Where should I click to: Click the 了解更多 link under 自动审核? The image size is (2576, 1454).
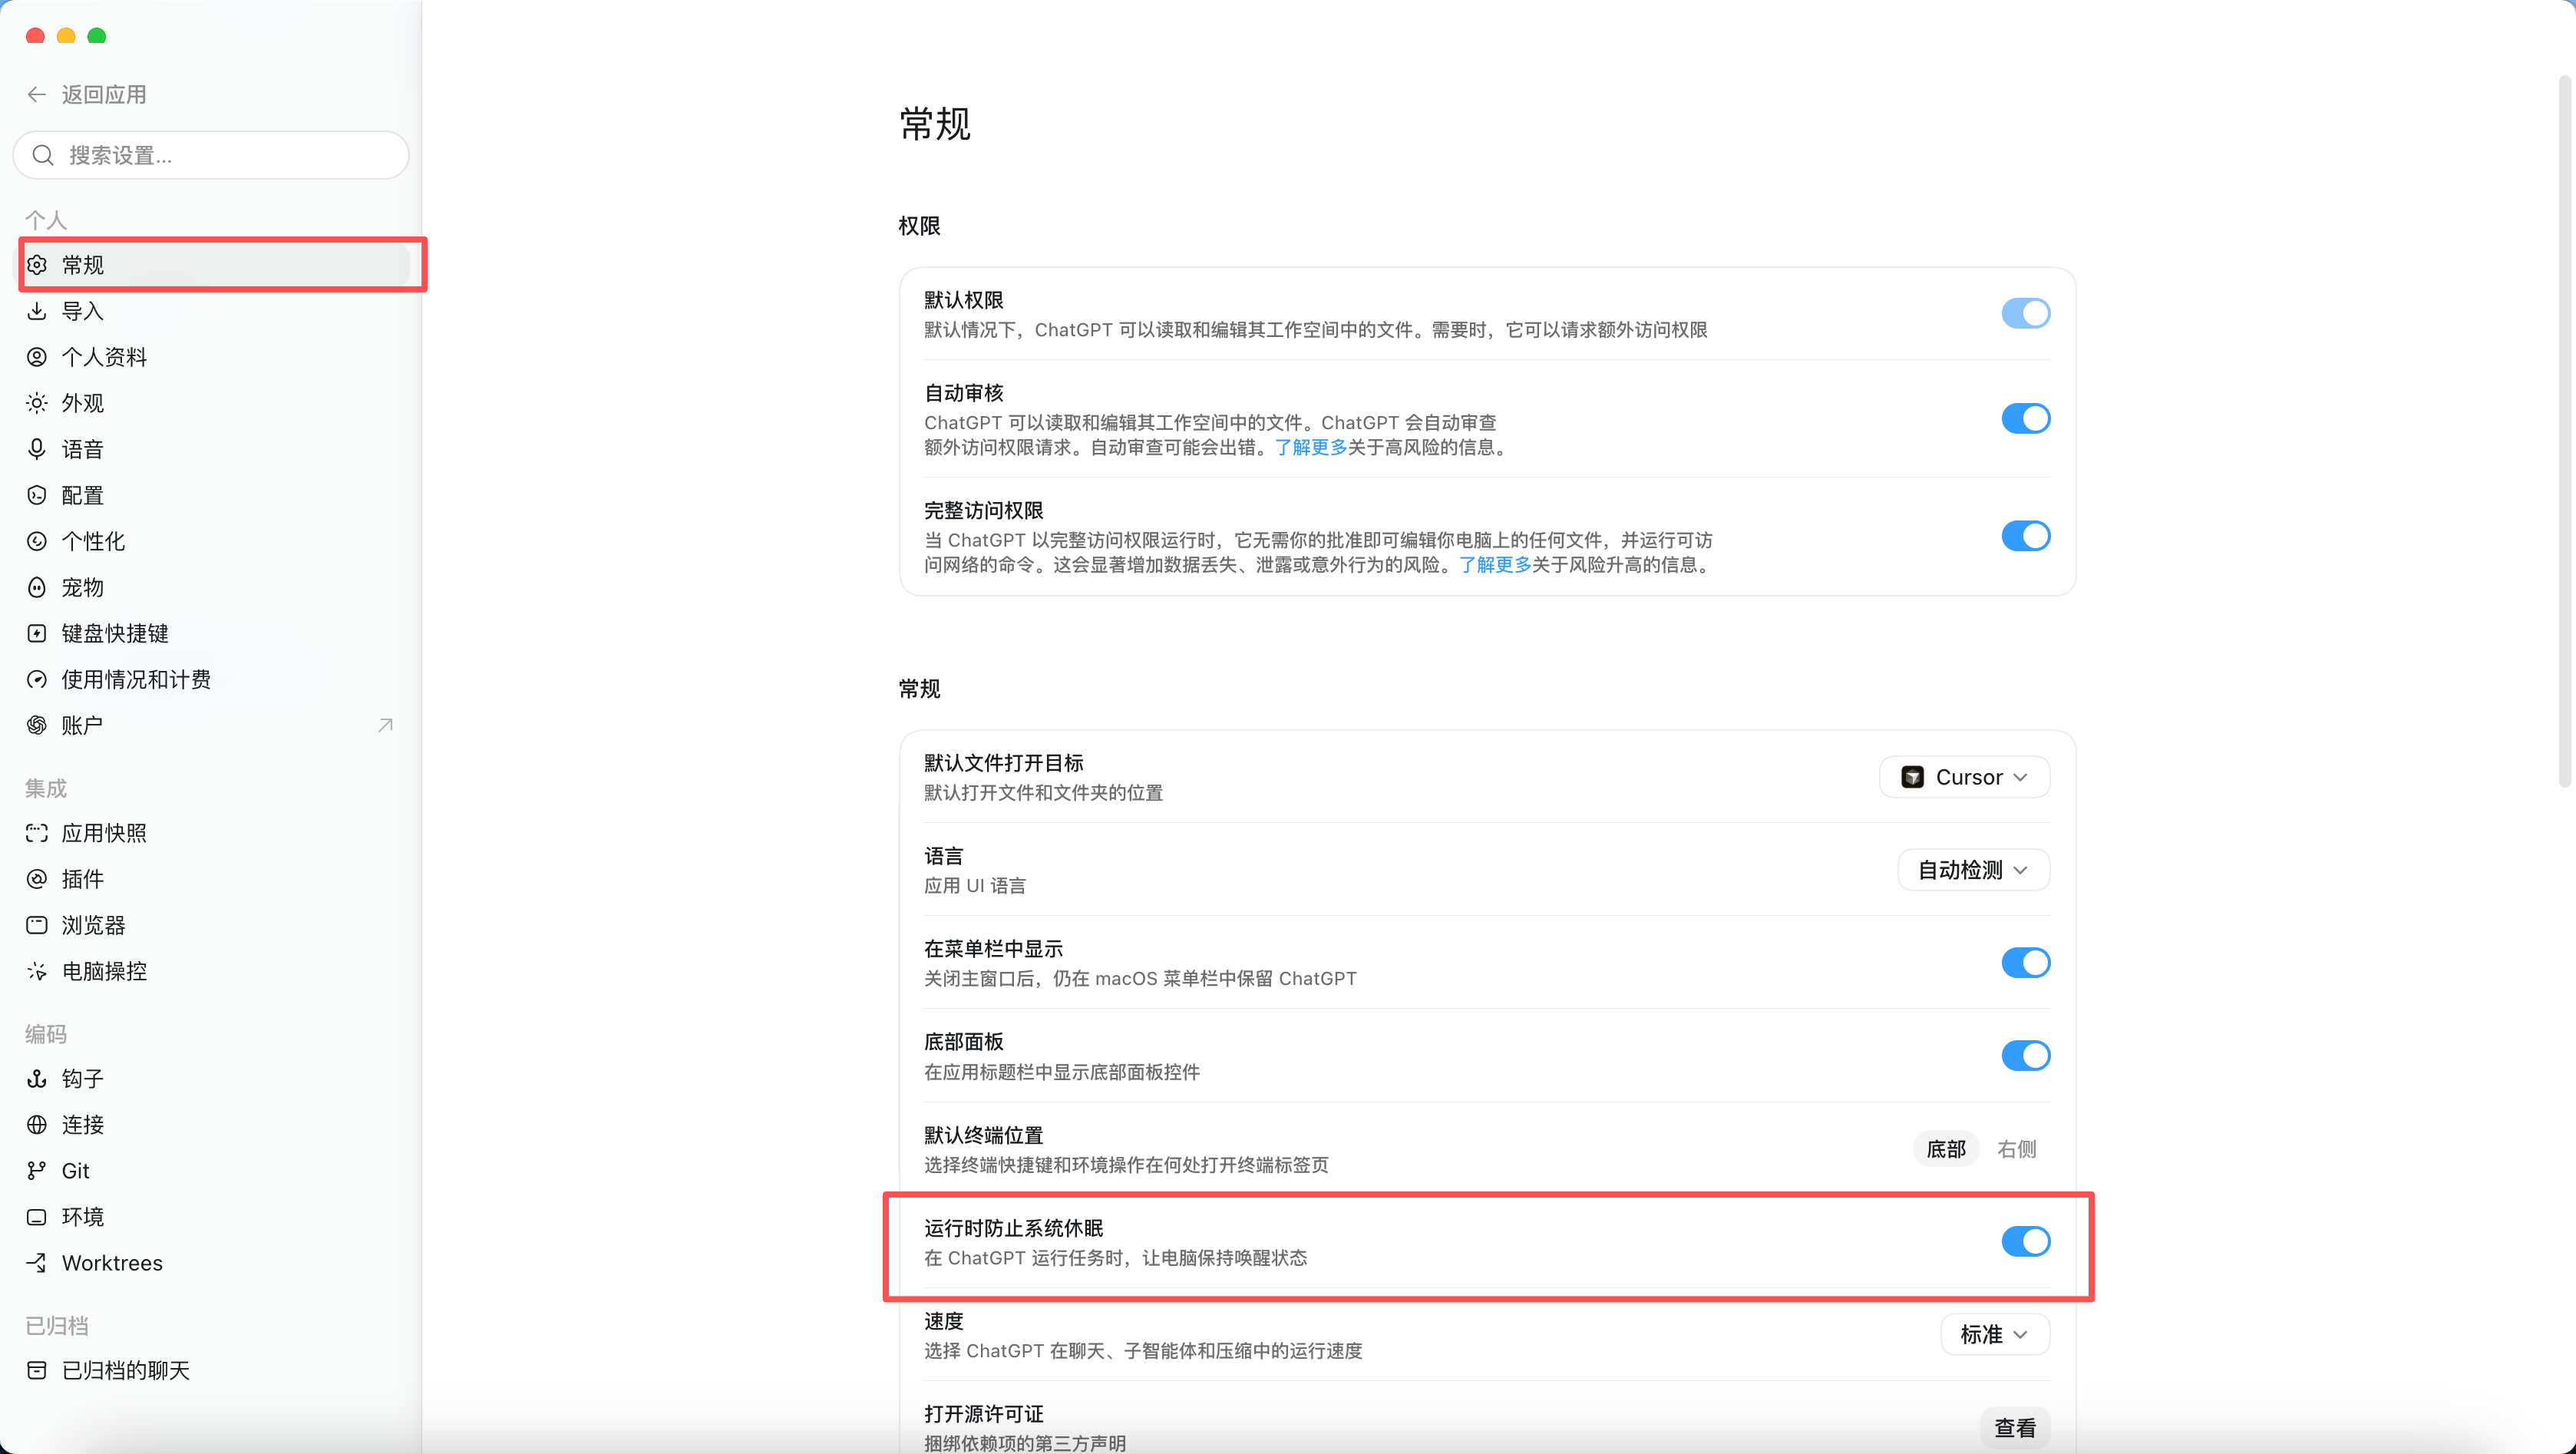pyautogui.click(x=1310, y=447)
